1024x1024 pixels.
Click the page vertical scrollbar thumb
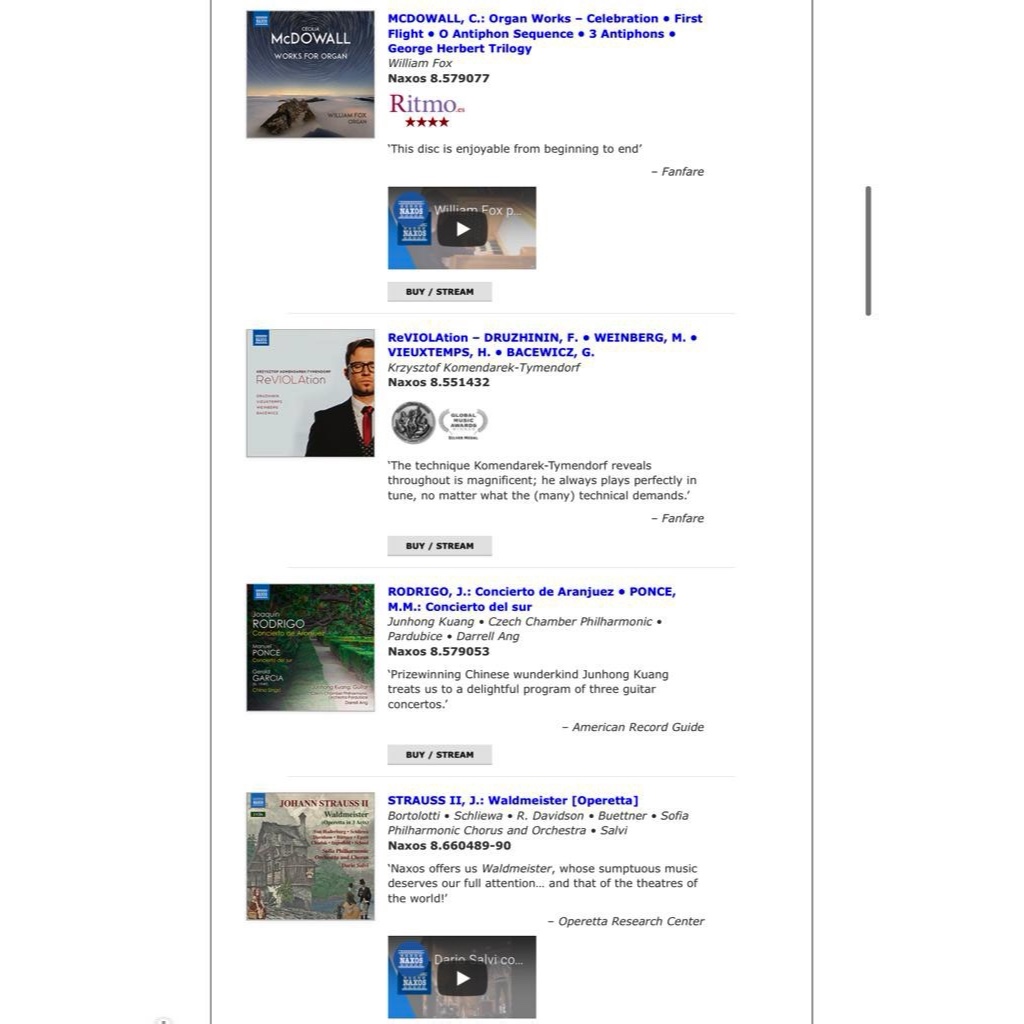868,251
